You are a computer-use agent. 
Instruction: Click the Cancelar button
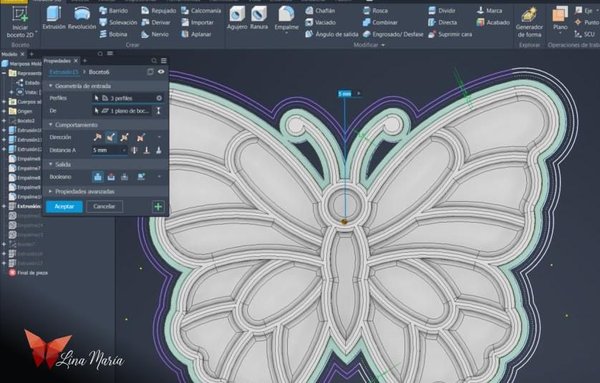(104, 206)
